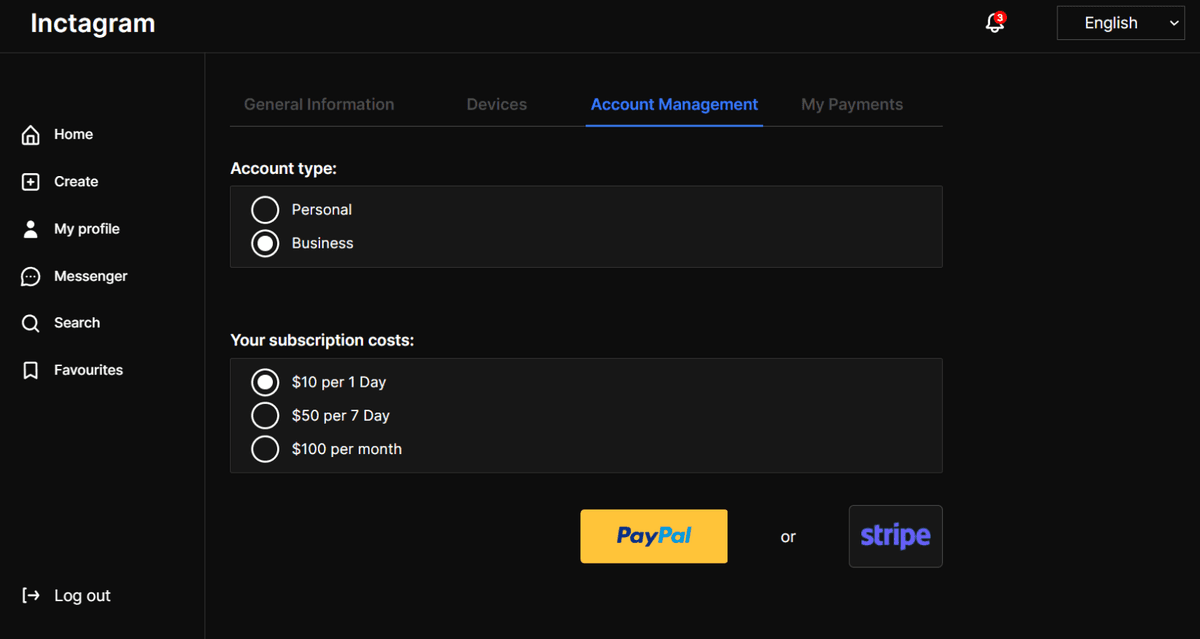Click the Create plus-square icon
Screen dimensions: 1200x639
(x=31, y=182)
